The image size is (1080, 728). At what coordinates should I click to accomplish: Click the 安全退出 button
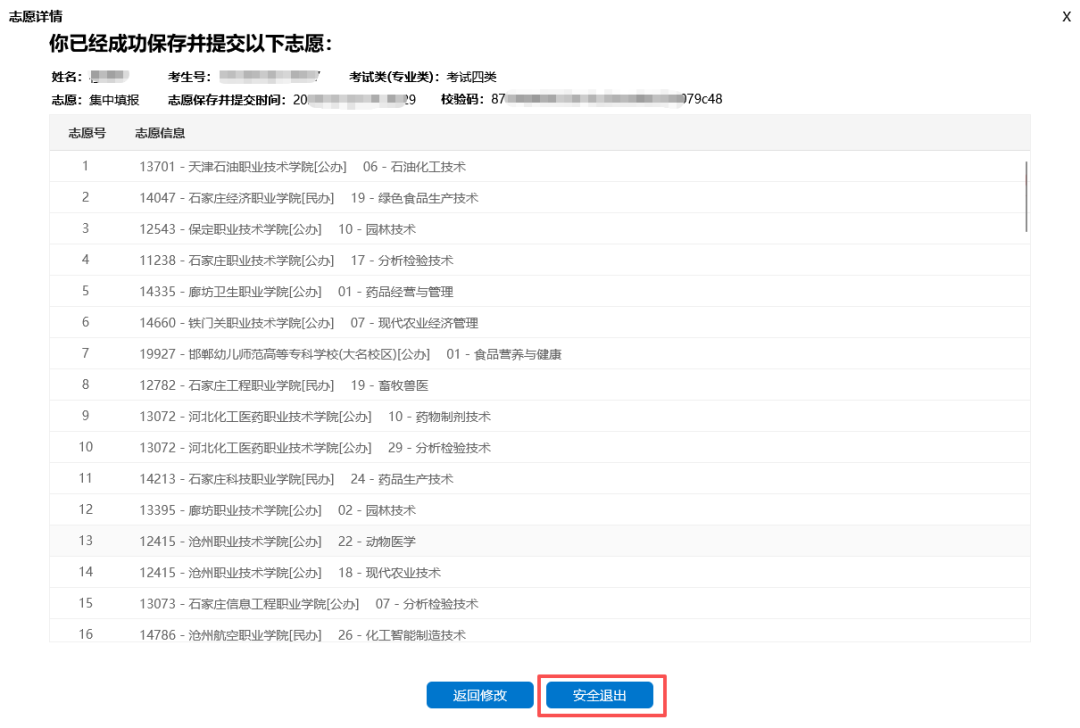click(x=600, y=695)
